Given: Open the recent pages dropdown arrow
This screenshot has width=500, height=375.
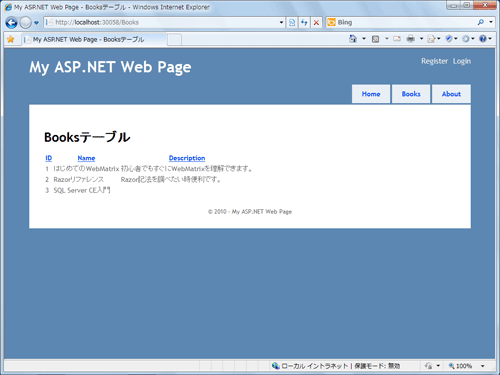Looking at the screenshot, I should point(36,23).
